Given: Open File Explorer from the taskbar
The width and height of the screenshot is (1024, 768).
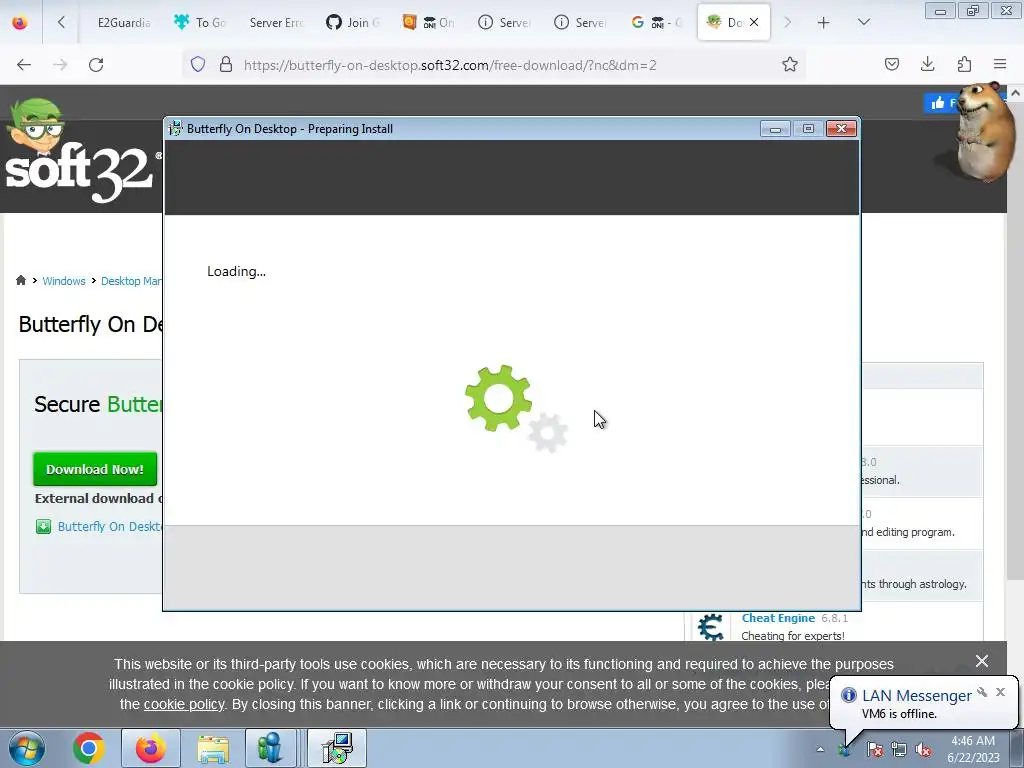Looking at the screenshot, I should pos(214,748).
